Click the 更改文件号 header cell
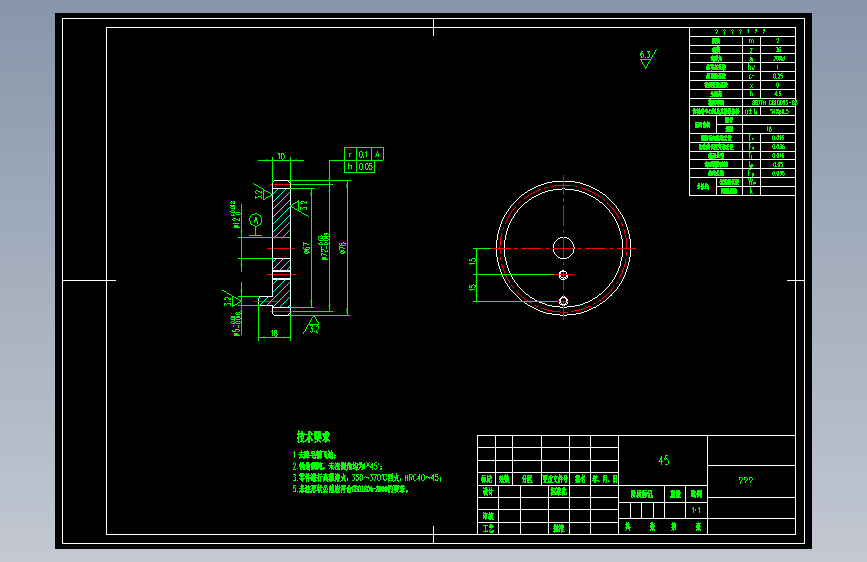 click(x=555, y=479)
